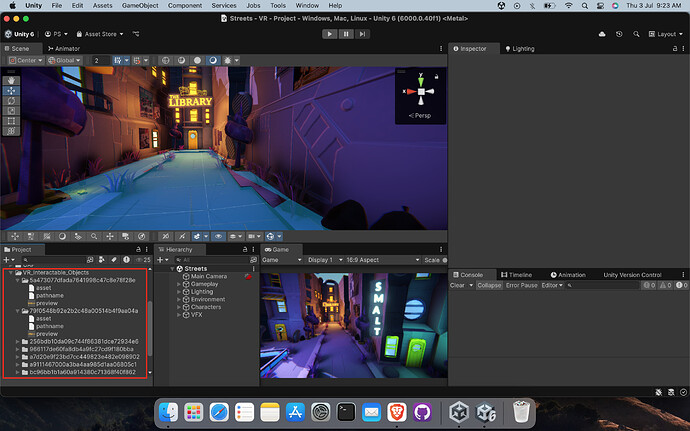
Task: Select the Hand (View) tool
Action: pos(11,79)
